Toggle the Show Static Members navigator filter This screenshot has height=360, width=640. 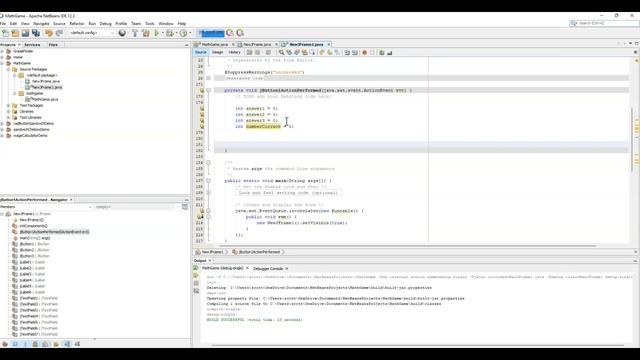click(x=25, y=344)
